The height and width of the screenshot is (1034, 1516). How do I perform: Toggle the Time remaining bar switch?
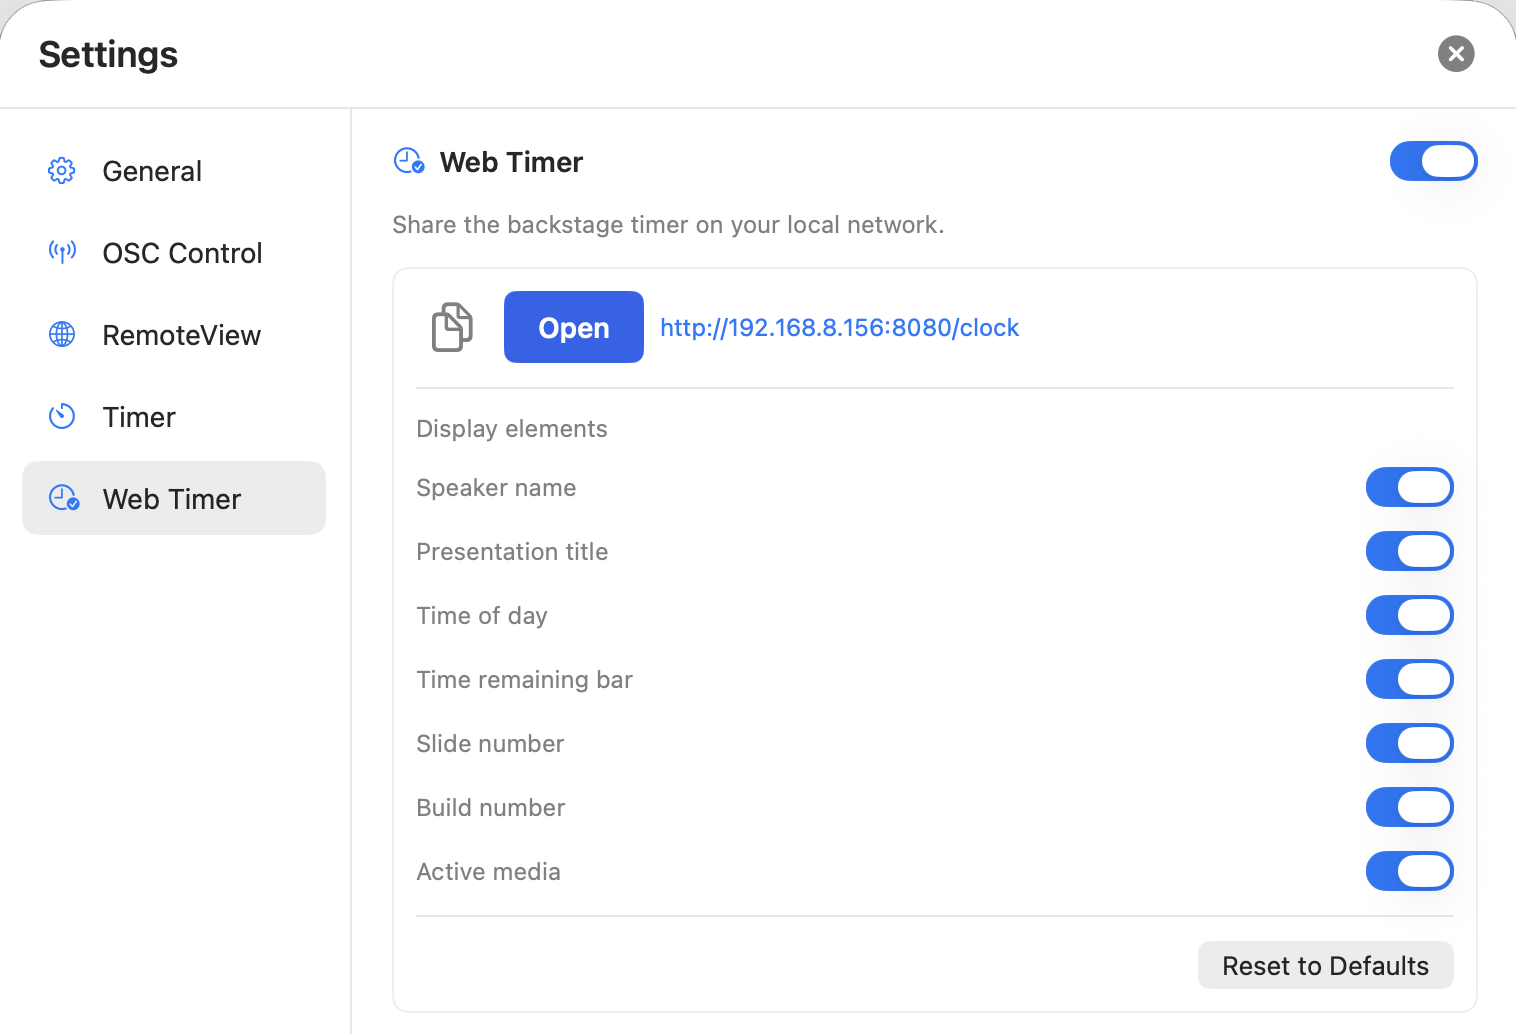coord(1409,679)
